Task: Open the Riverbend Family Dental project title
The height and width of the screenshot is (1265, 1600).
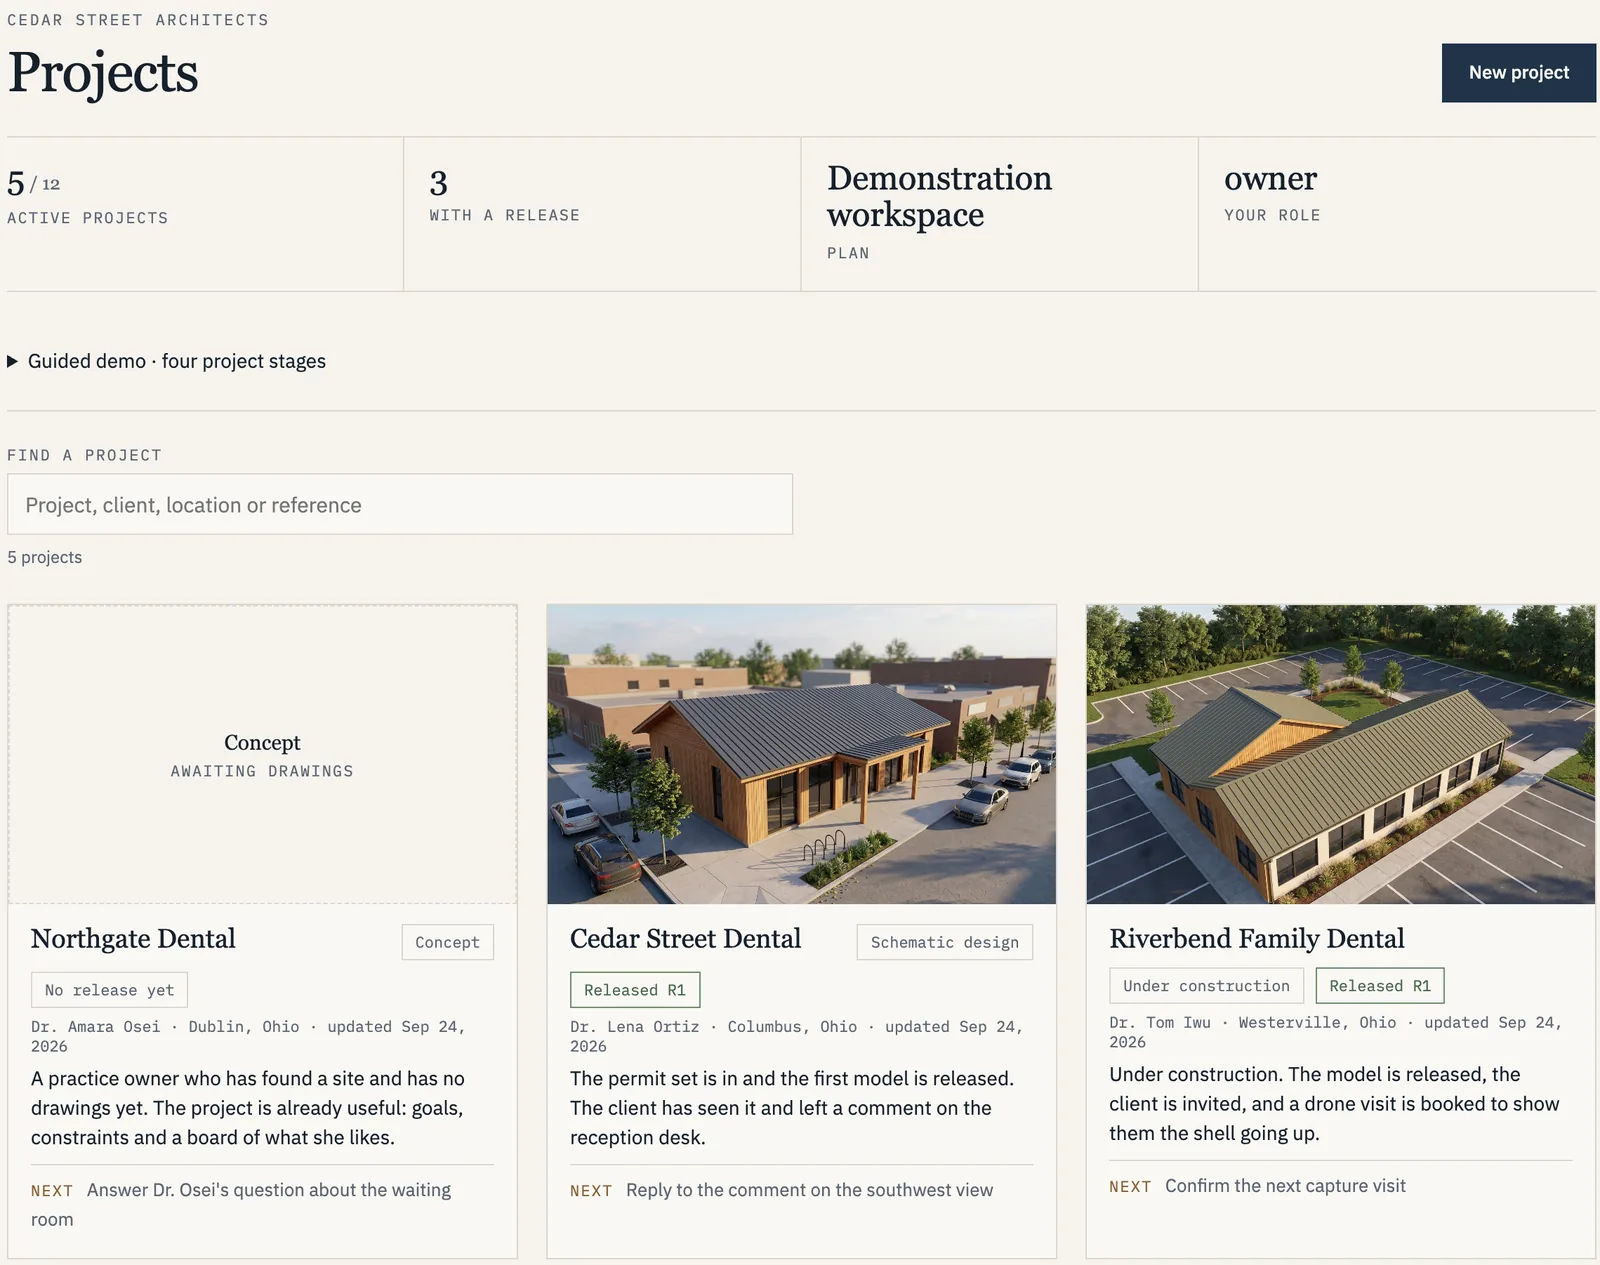Action: point(1256,939)
